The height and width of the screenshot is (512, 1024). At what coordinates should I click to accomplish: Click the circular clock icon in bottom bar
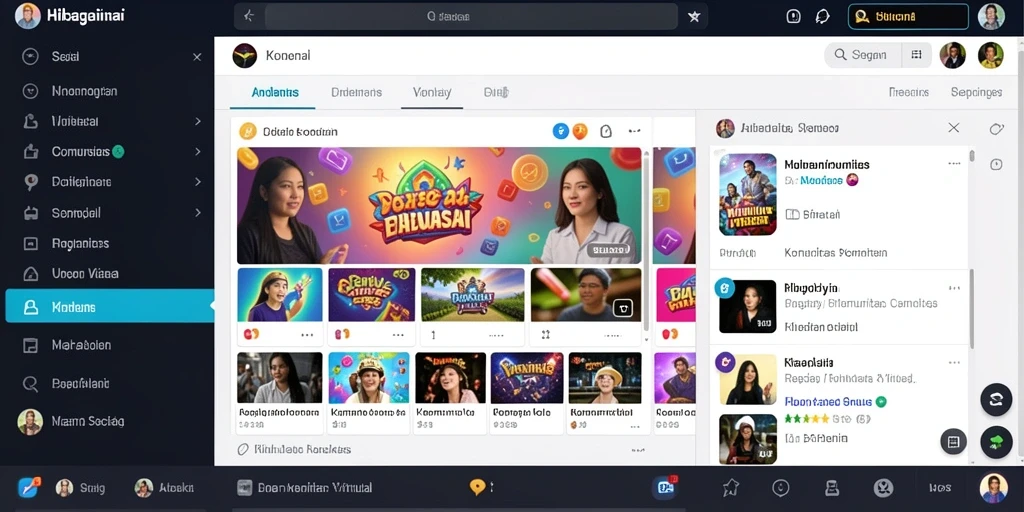pos(780,487)
